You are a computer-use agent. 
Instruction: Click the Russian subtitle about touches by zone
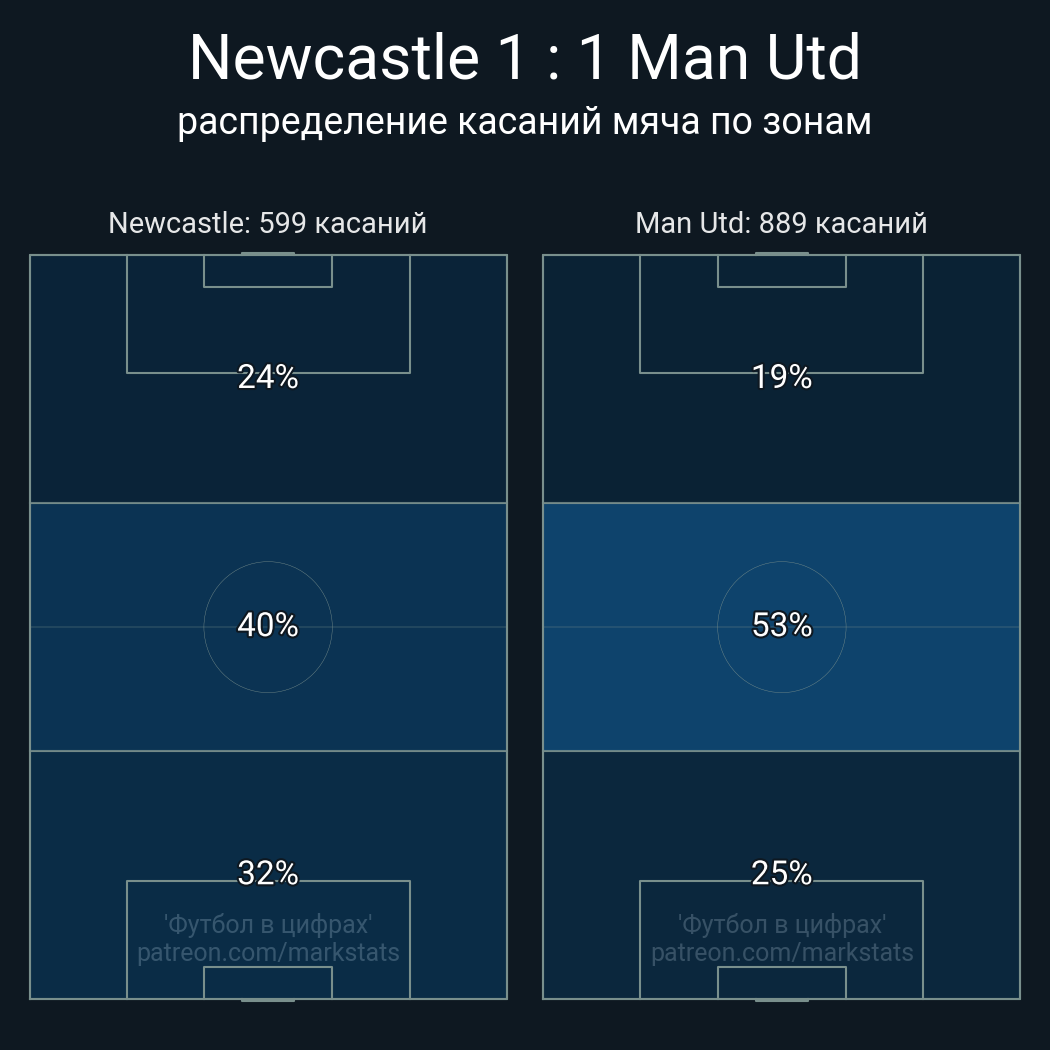tap(524, 121)
